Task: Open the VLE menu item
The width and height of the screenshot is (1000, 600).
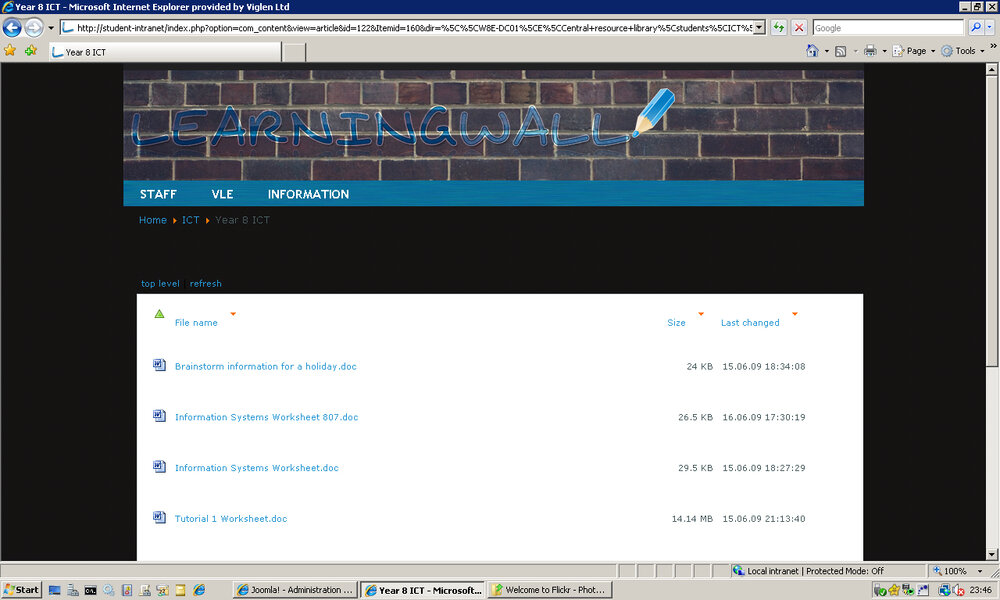Action: [222, 194]
